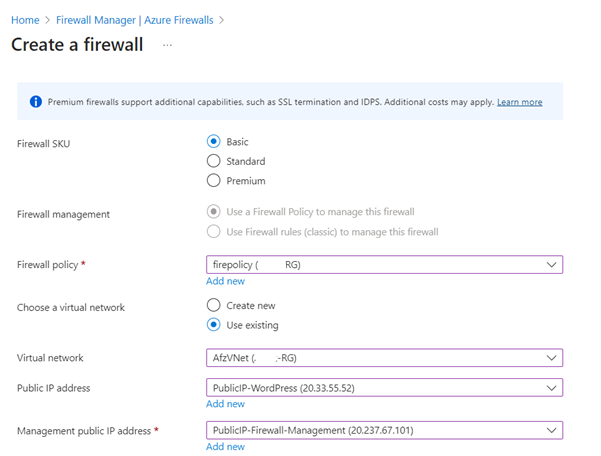601x456 pixels.
Task: Select the Basic firewall SKU
Action: (x=213, y=142)
